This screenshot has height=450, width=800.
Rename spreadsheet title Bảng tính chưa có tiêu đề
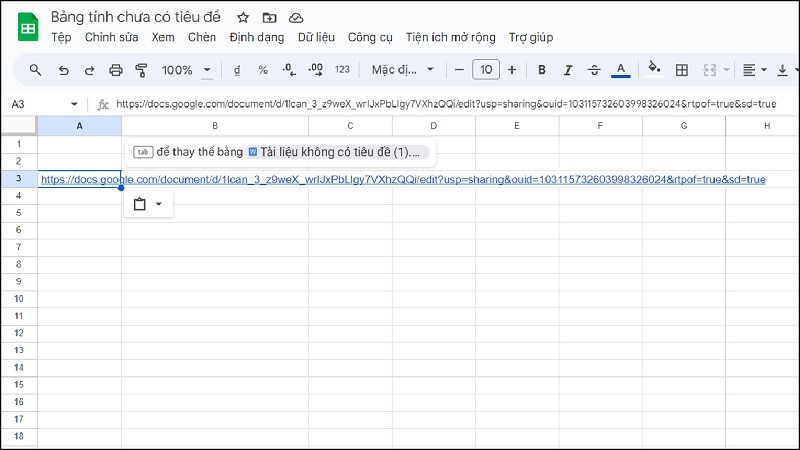(x=136, y=17)
